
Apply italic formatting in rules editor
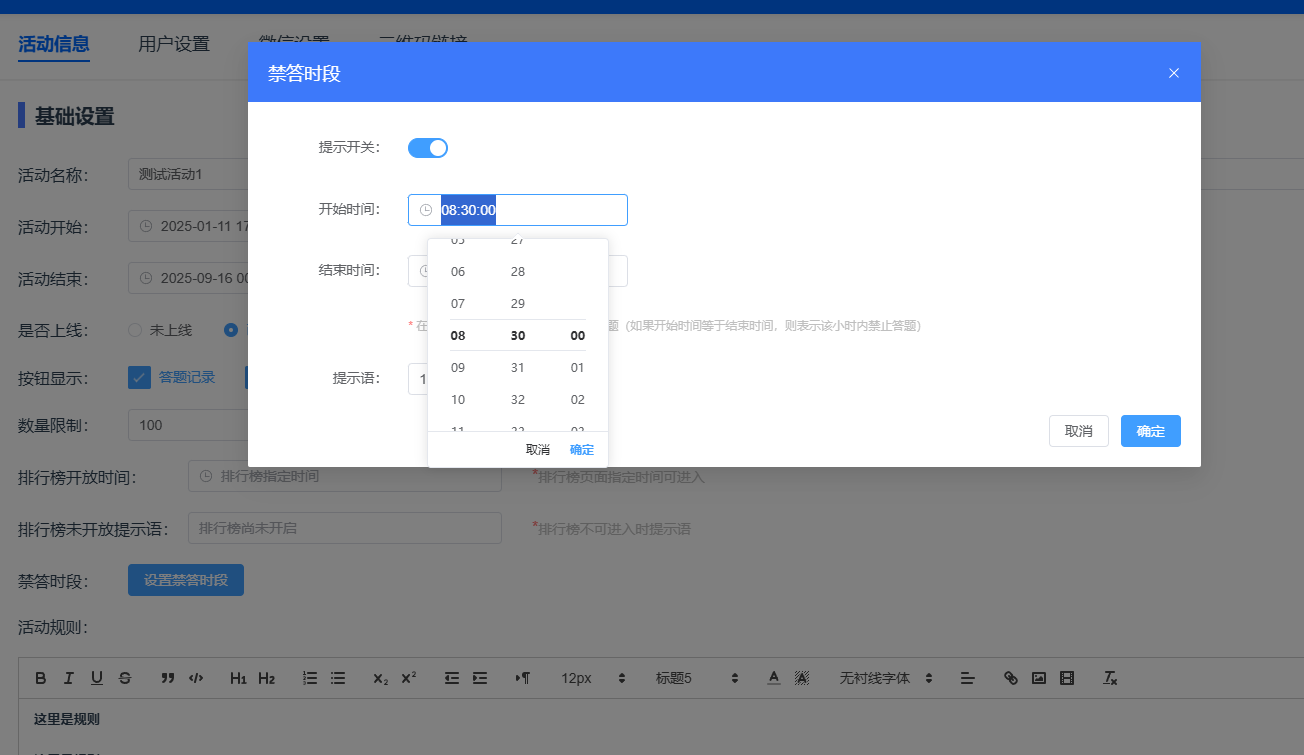[69, 678]
